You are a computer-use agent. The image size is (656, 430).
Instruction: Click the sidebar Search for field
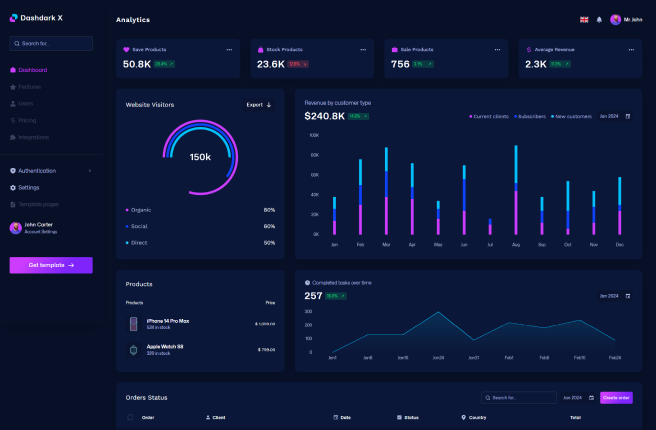pos(51,43)
